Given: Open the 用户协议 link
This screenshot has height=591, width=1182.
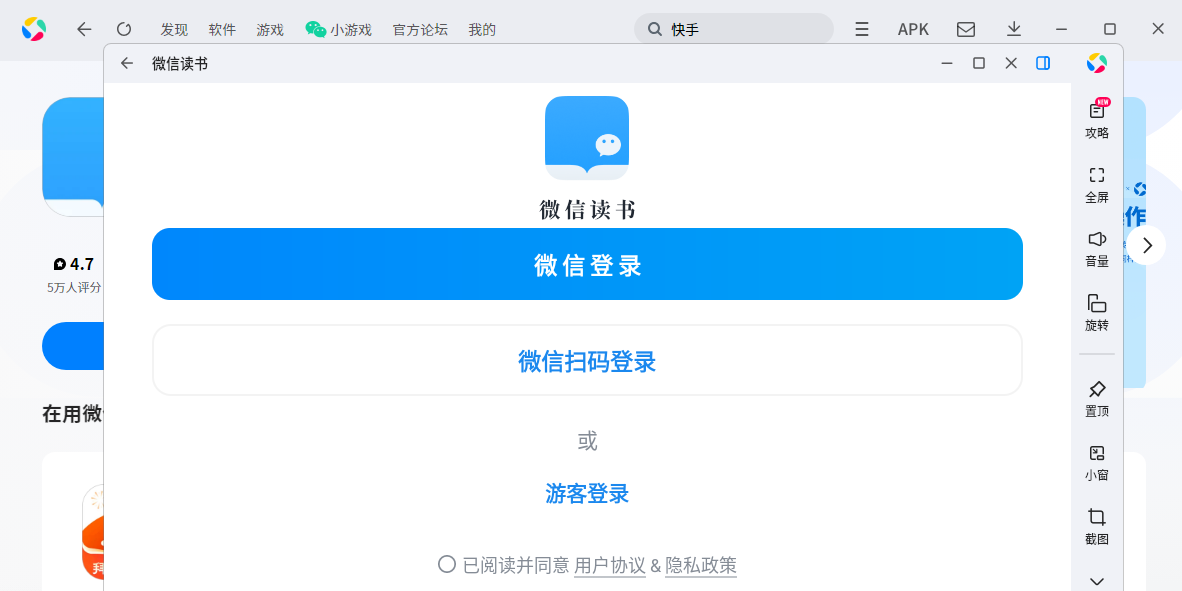Looking at the screenshot, I should [x=610, y=565].
